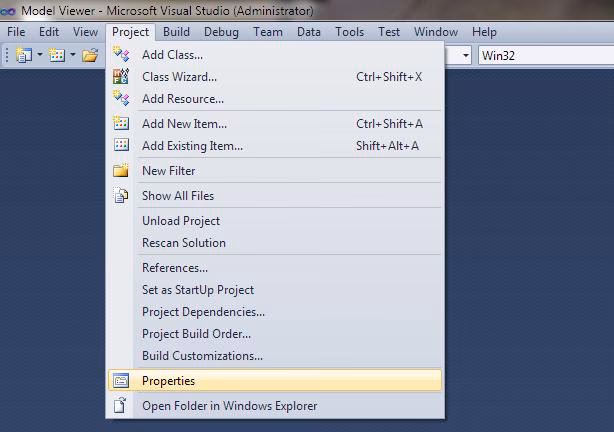Open the Debug menu

[221, 32]
